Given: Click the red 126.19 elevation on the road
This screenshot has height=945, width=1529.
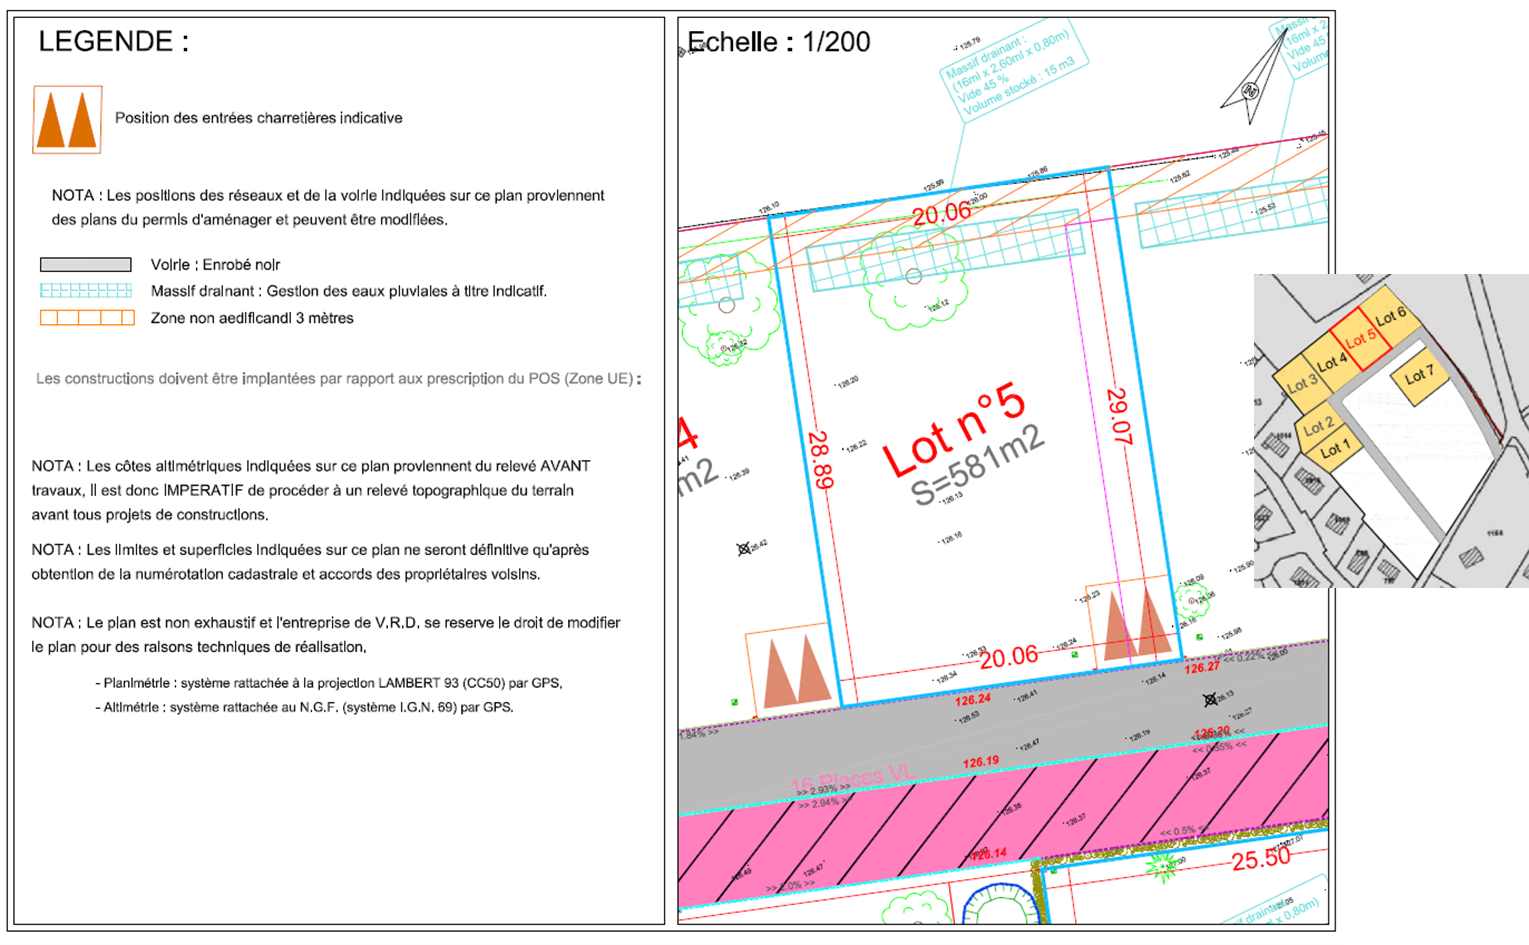Looking at the screenshot, I should pos(980,762).
